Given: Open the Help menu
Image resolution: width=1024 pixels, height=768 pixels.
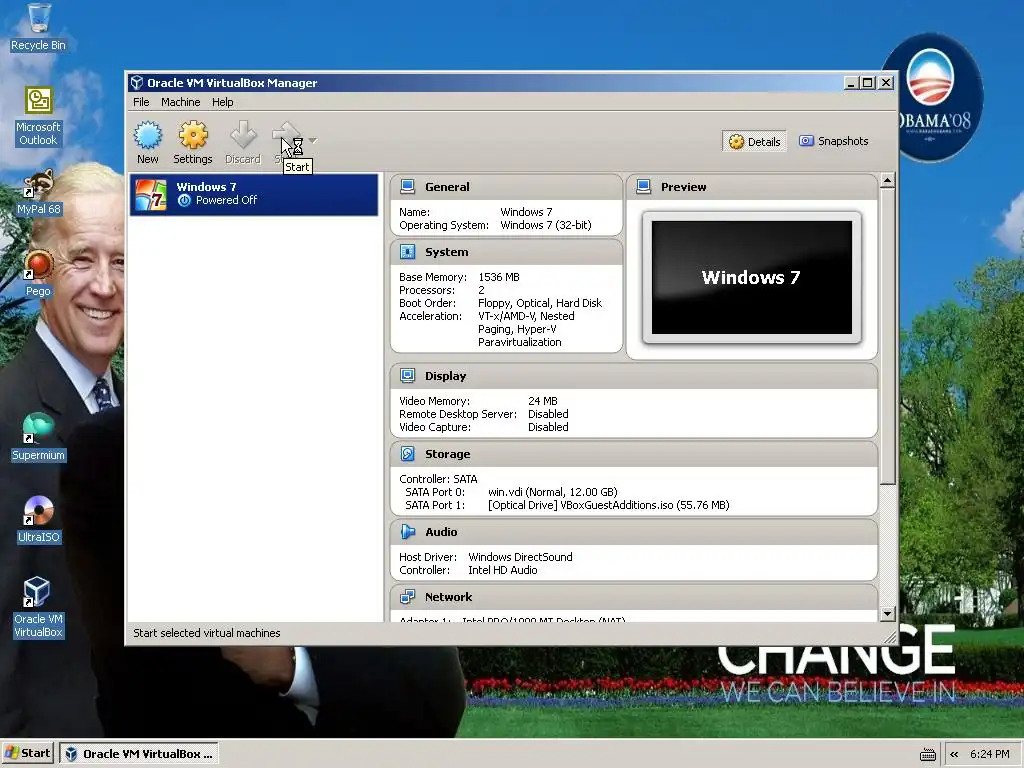Looking at the screenshot, I should (x=222, y=102).
